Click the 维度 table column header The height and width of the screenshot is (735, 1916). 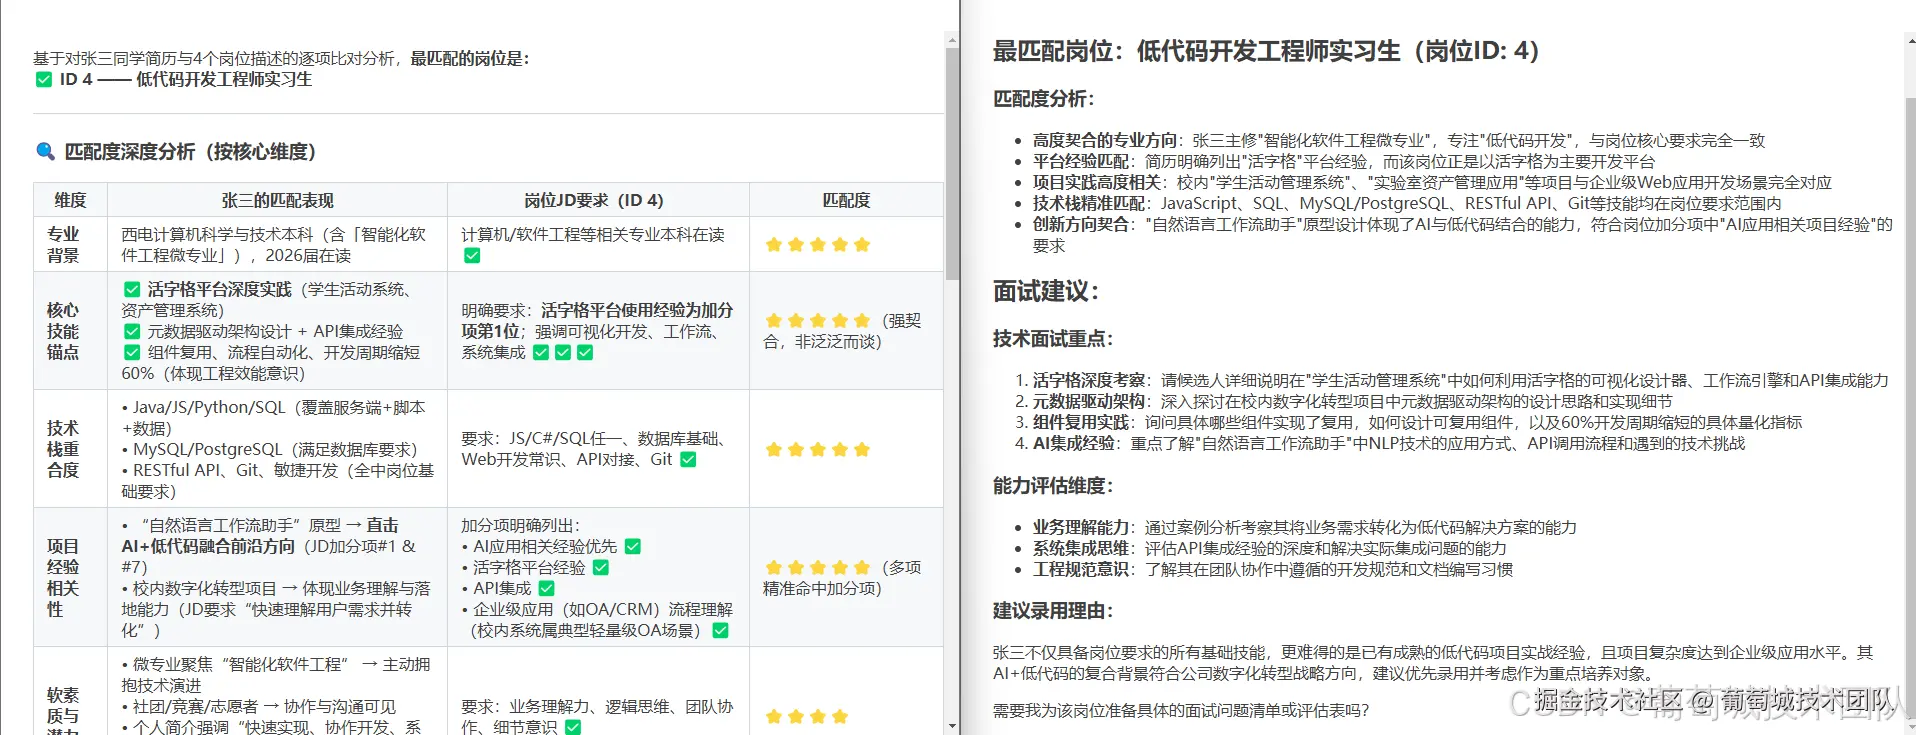[70, 200]
